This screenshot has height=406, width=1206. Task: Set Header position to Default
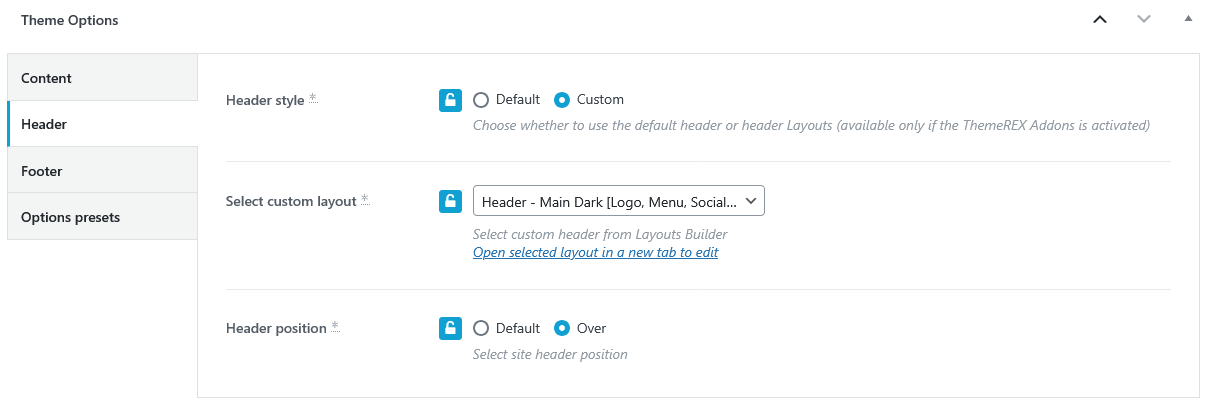click(x=481, y=328)
